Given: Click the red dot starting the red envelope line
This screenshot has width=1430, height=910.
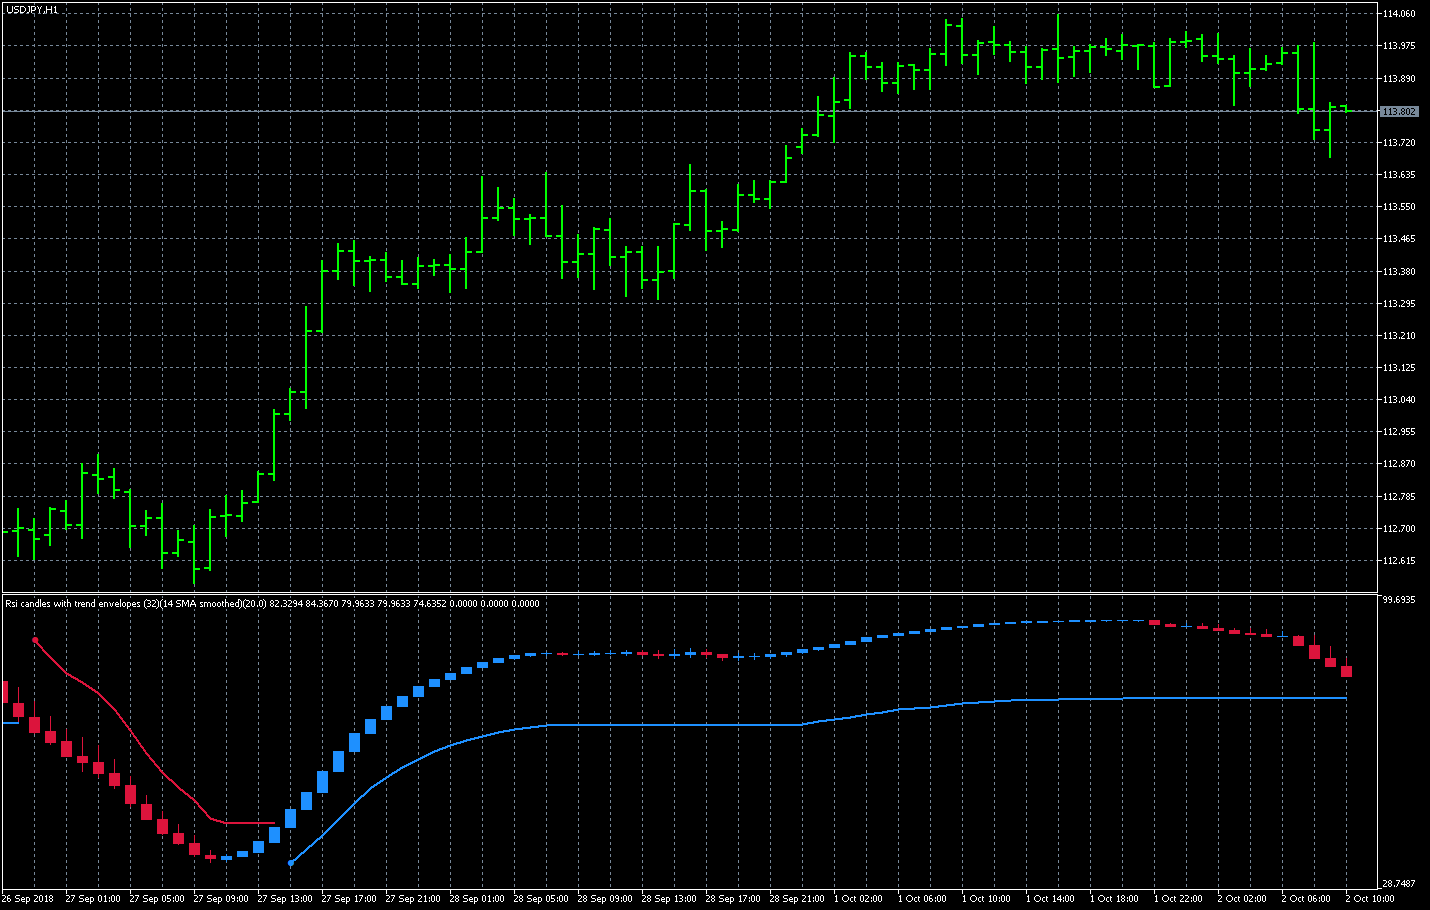Looking at the screenshot, I should click(35, 639).
